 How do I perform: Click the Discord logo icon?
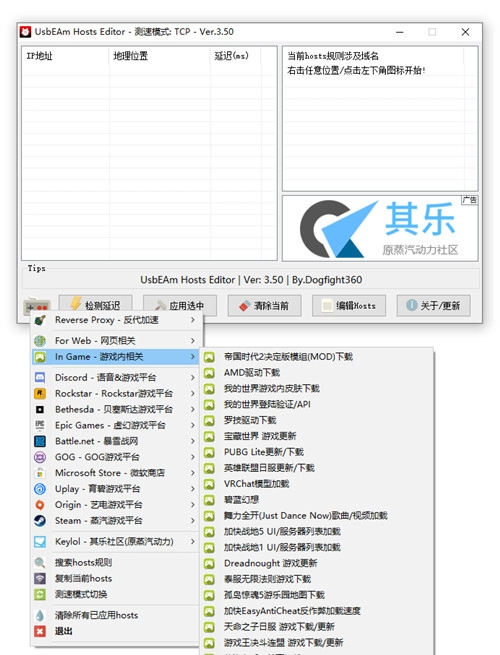click(x=40, y=378)
